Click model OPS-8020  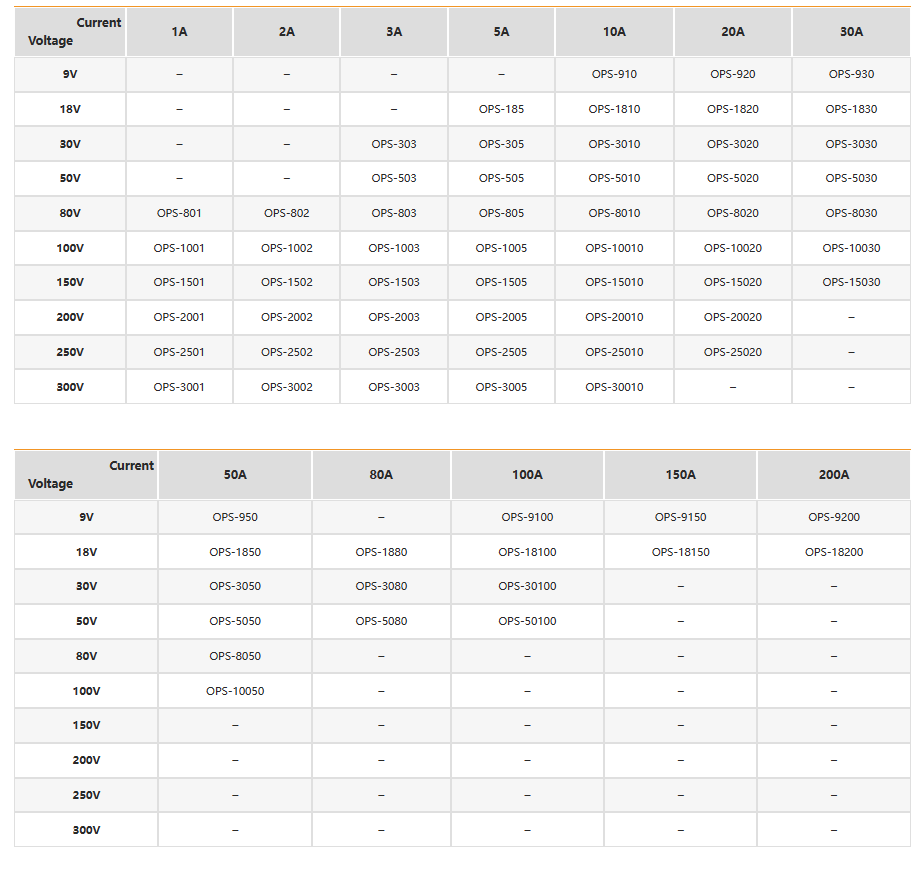pos(732,213)
